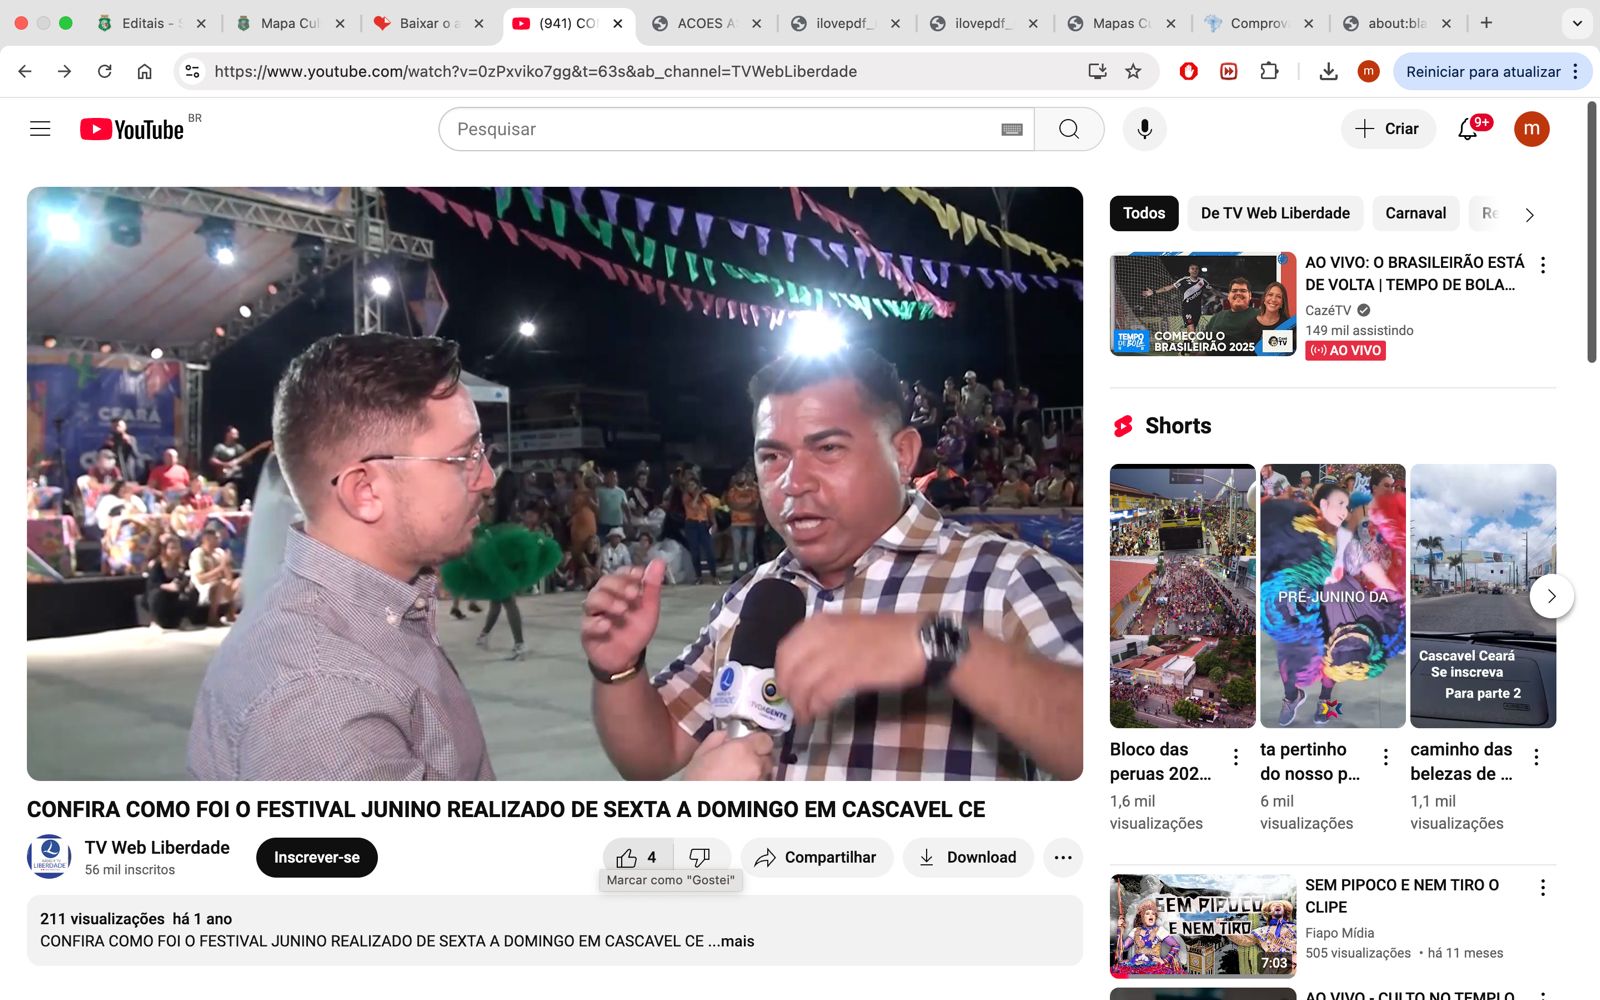Click the Compartilhar share button
Screen dimensions: 1600x1000
coord(816,857)
